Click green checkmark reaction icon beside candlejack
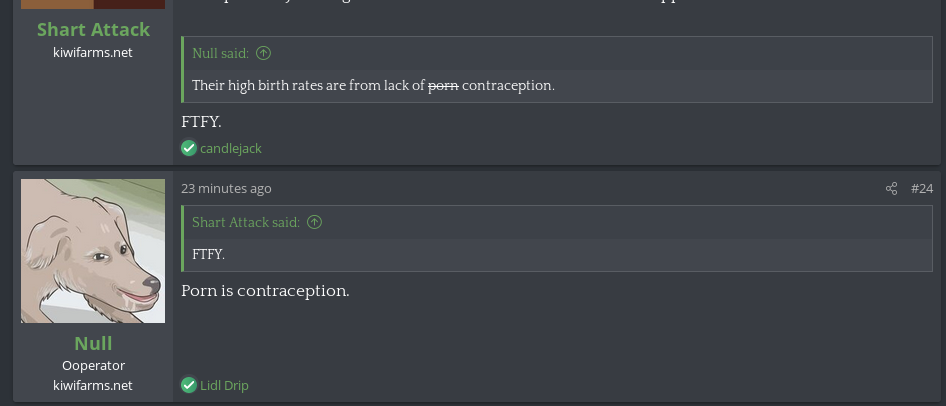This screenshot has height=406, width=946. coord(188,148)
